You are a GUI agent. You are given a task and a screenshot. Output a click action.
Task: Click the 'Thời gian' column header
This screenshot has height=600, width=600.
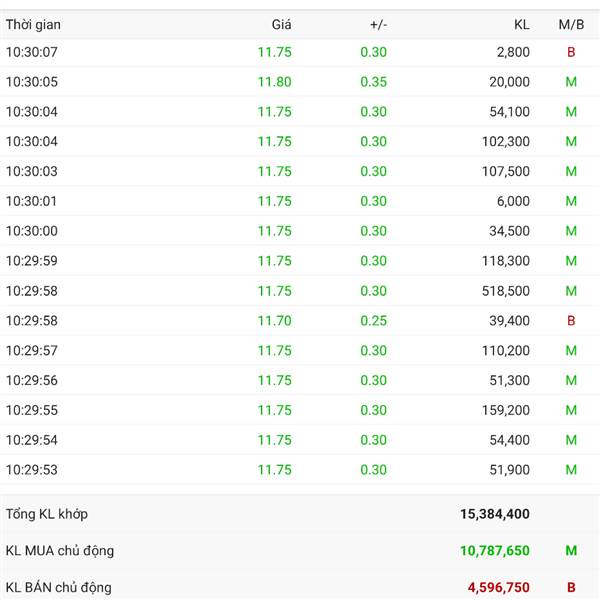click(33, 24)
